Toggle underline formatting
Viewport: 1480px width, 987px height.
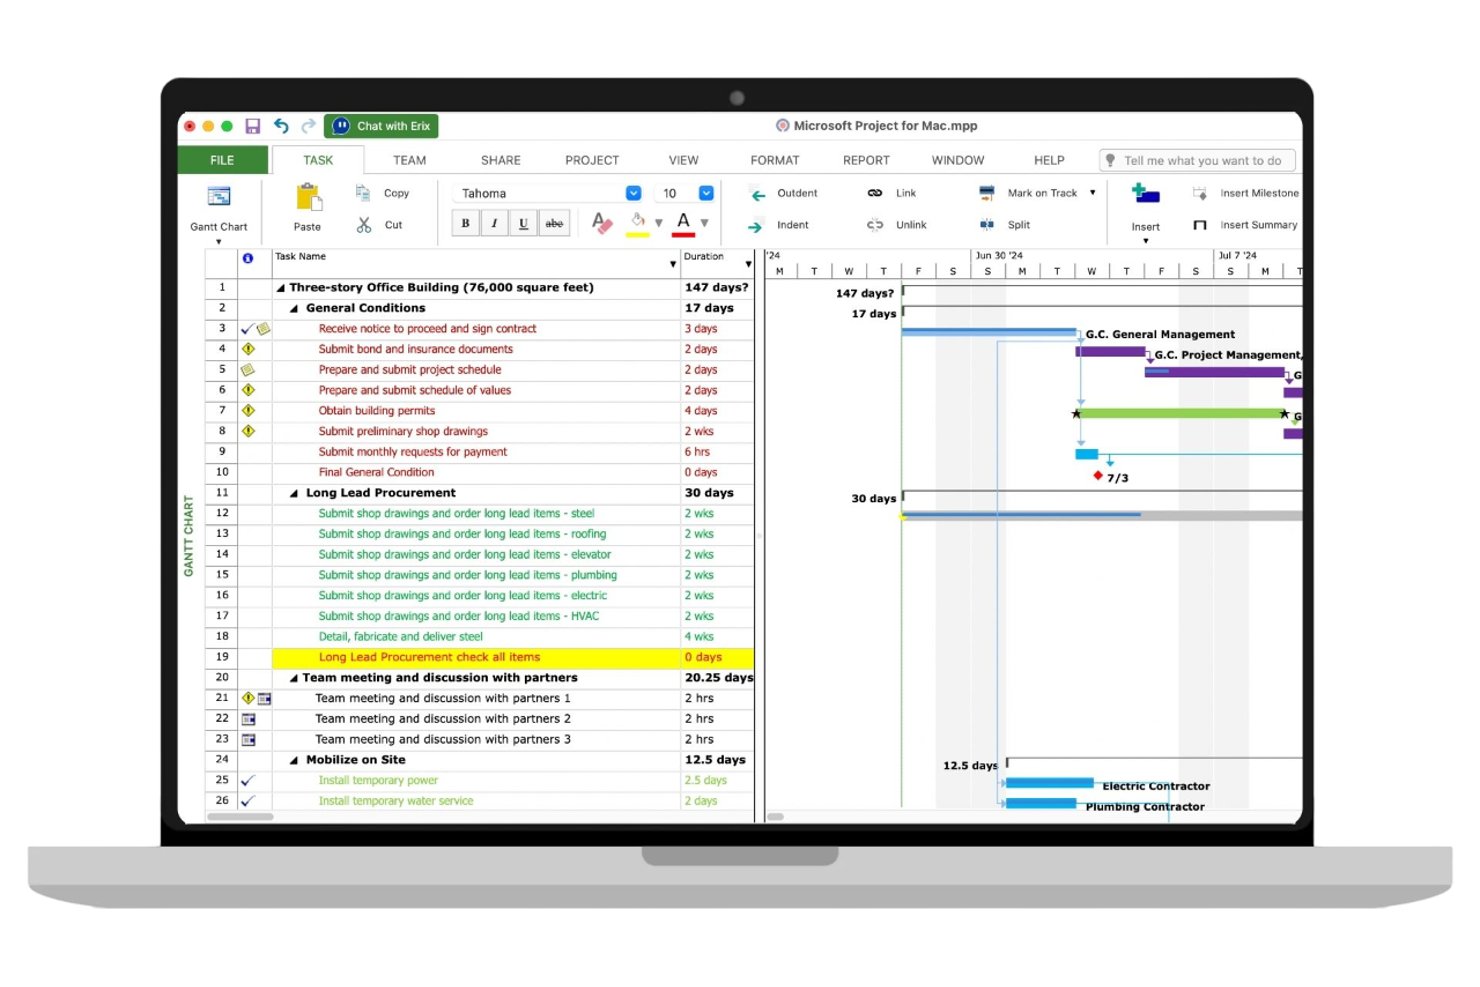point(523,224)
